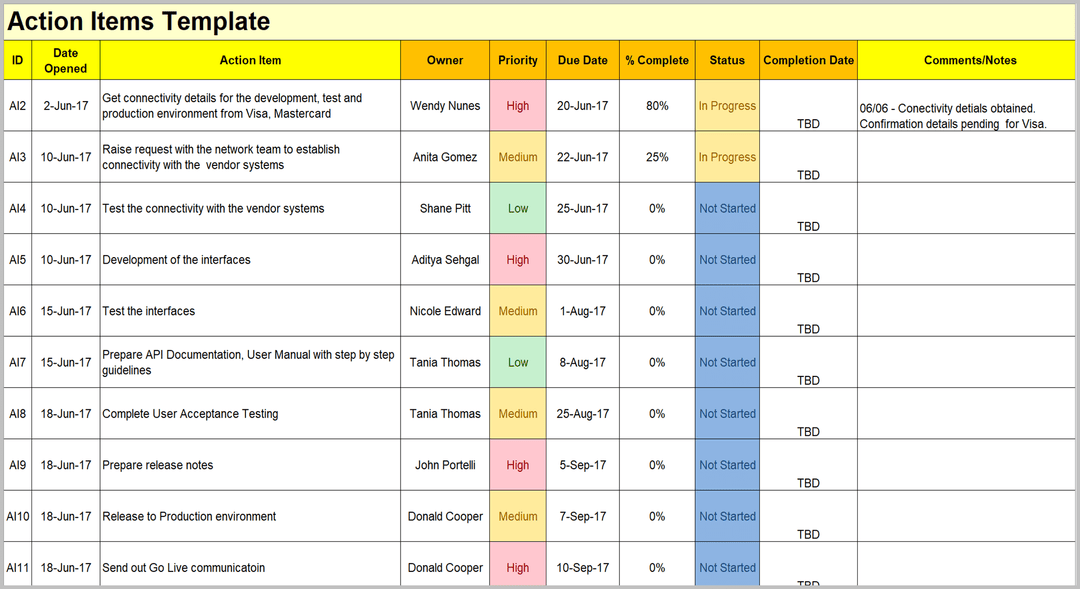Click the High priority cell for AI2
Screen dimensions: 1080x589
[x=518, y=106]
